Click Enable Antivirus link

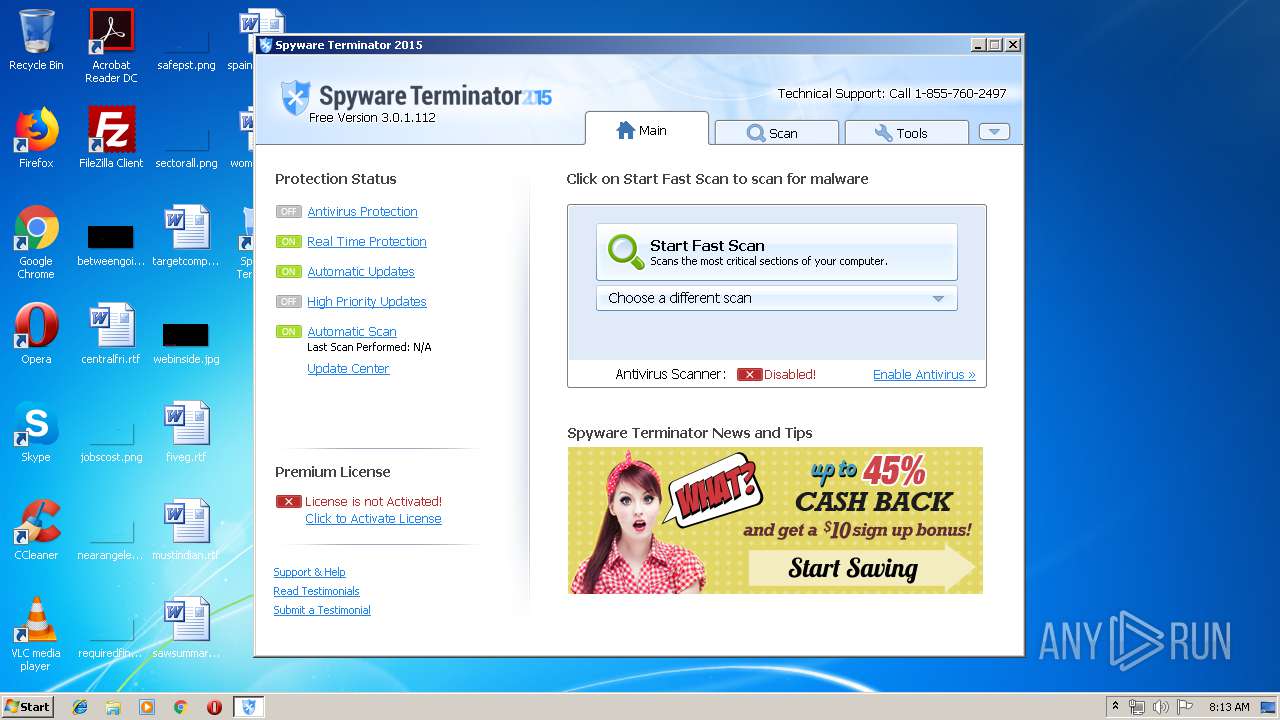tap(924, 375)
